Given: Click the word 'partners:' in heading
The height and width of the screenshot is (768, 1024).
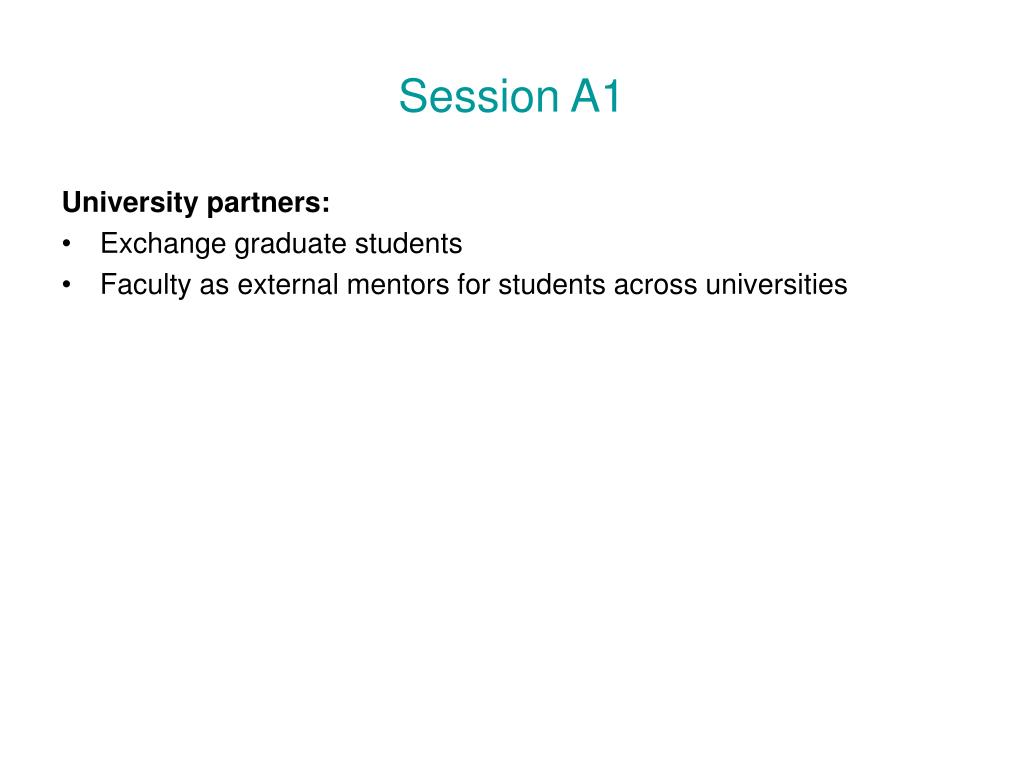Looking at the screenshot, I should (268, 204).
